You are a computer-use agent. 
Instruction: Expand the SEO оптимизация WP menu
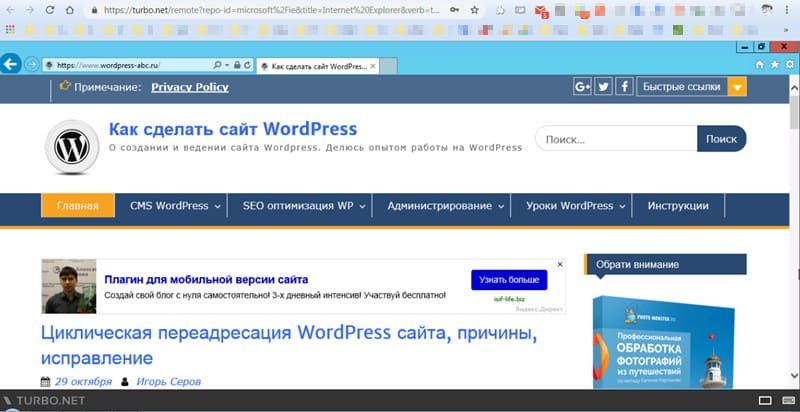click(x=362, y=207)
